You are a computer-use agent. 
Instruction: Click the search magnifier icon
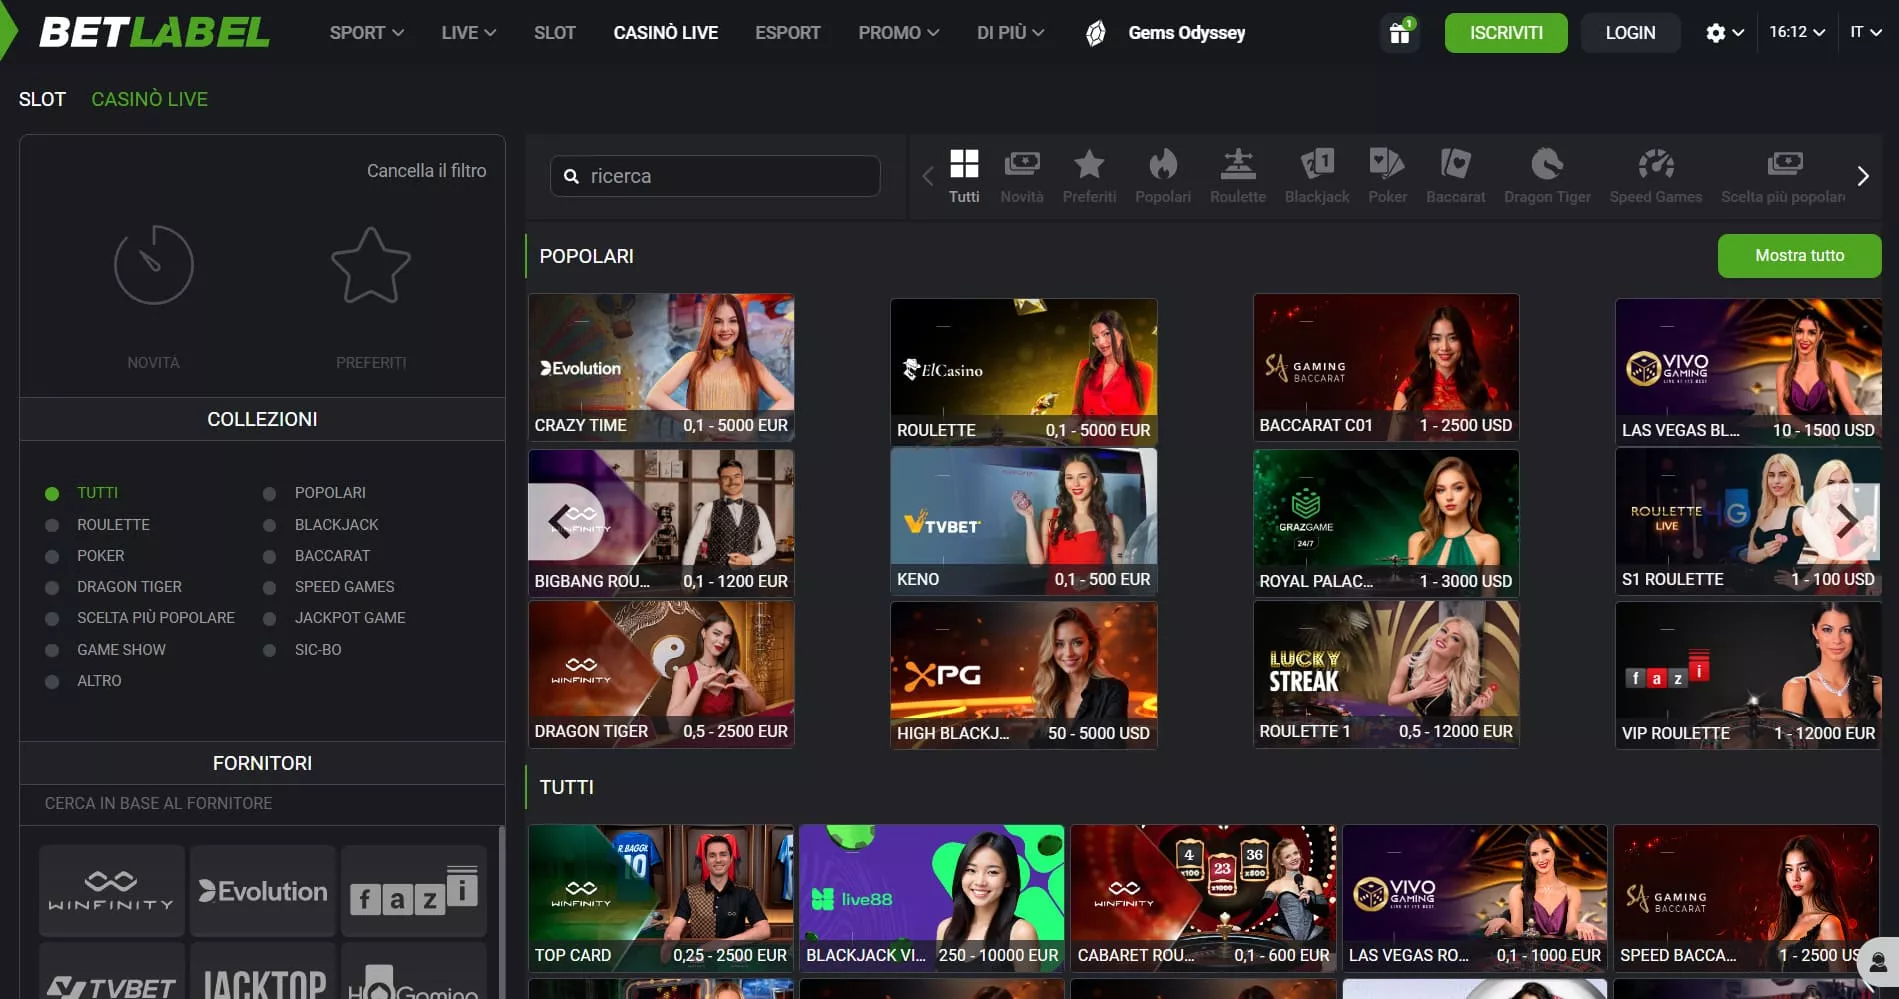click(571, 176)
